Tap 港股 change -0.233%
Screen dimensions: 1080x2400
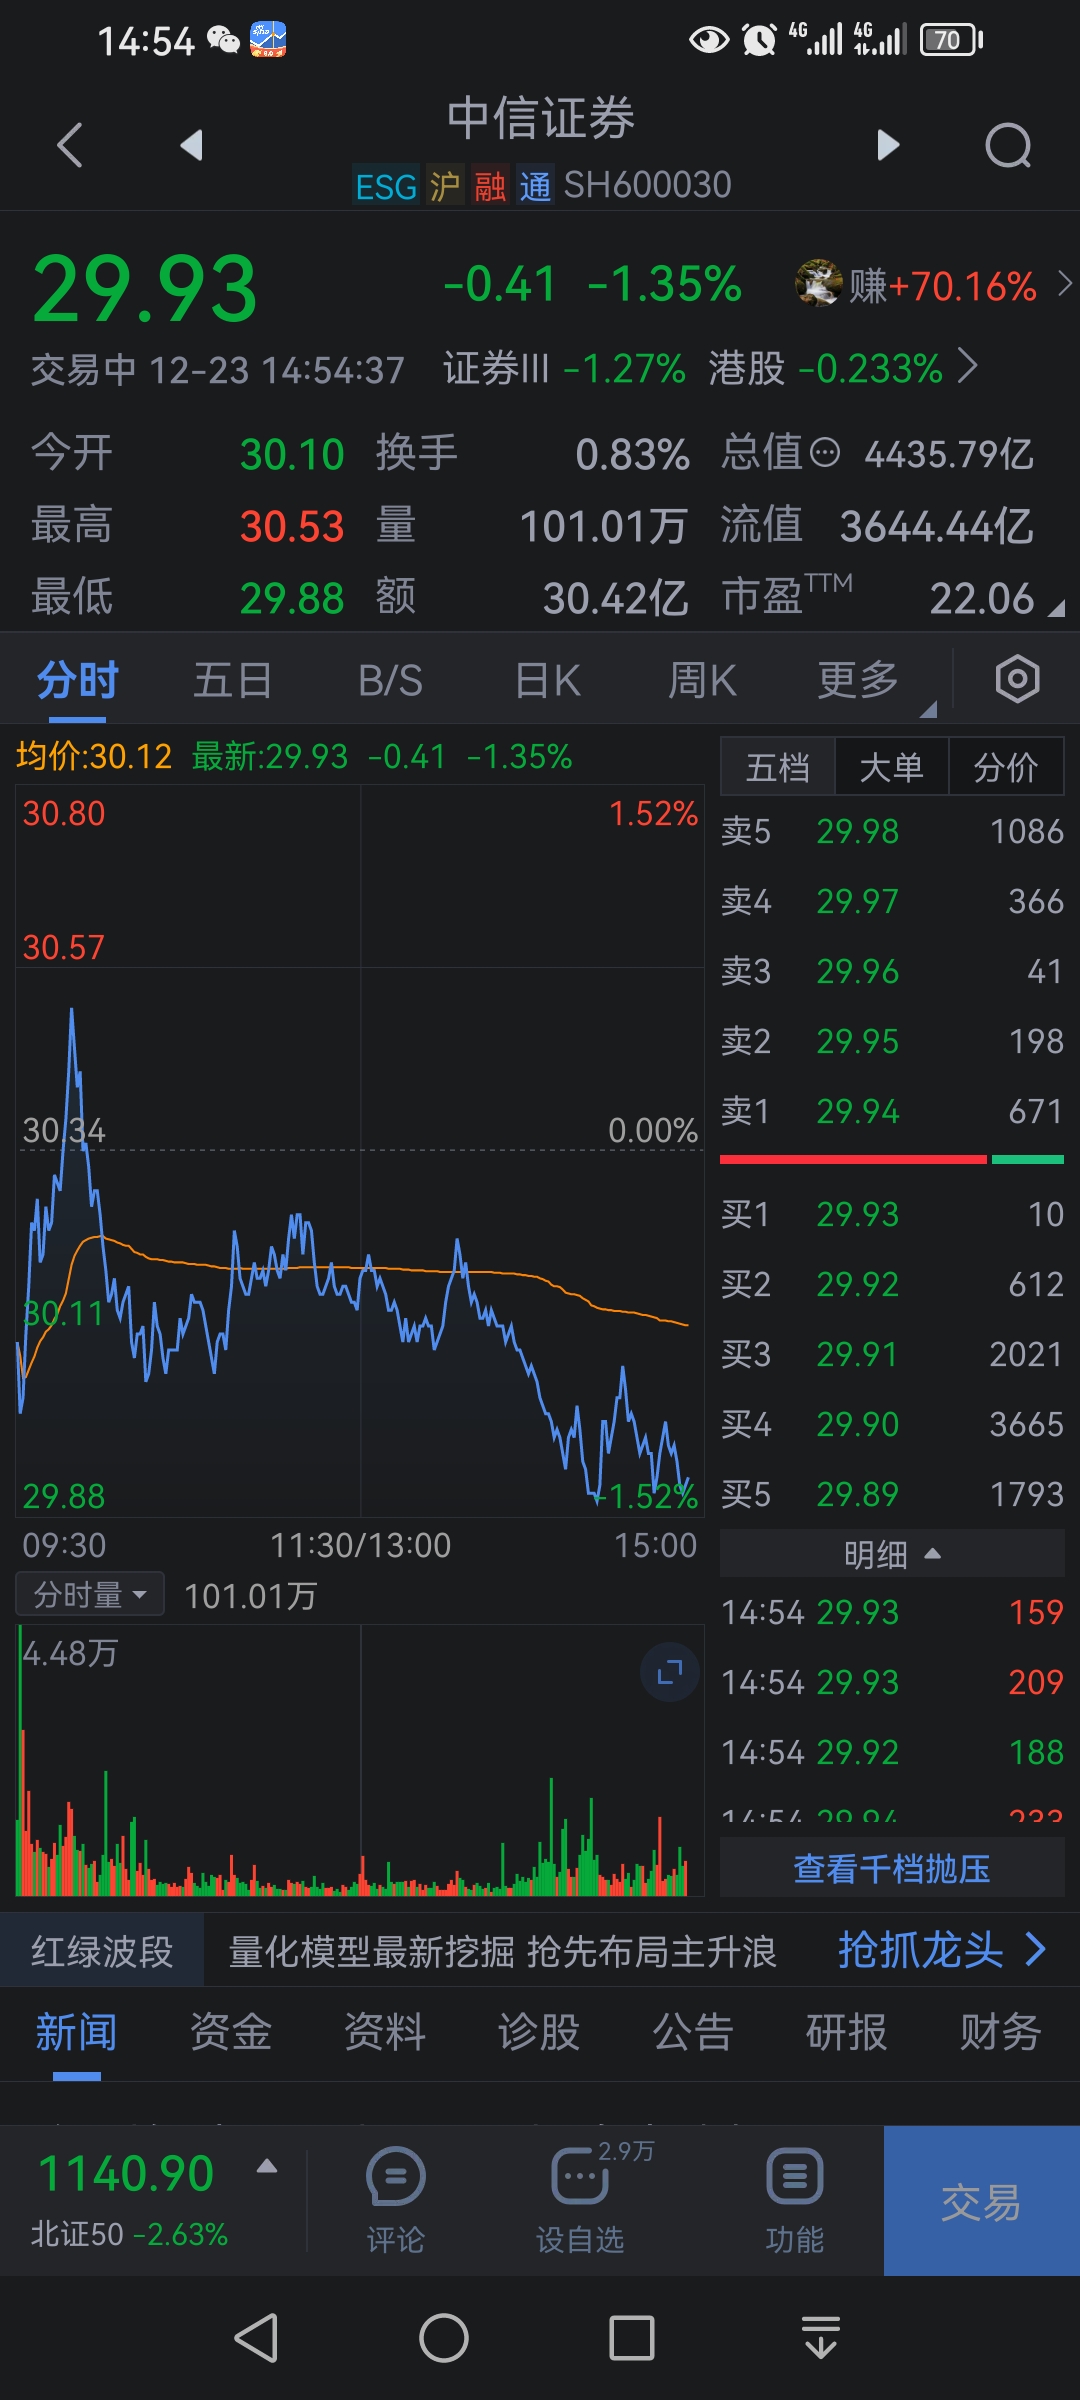826,368
